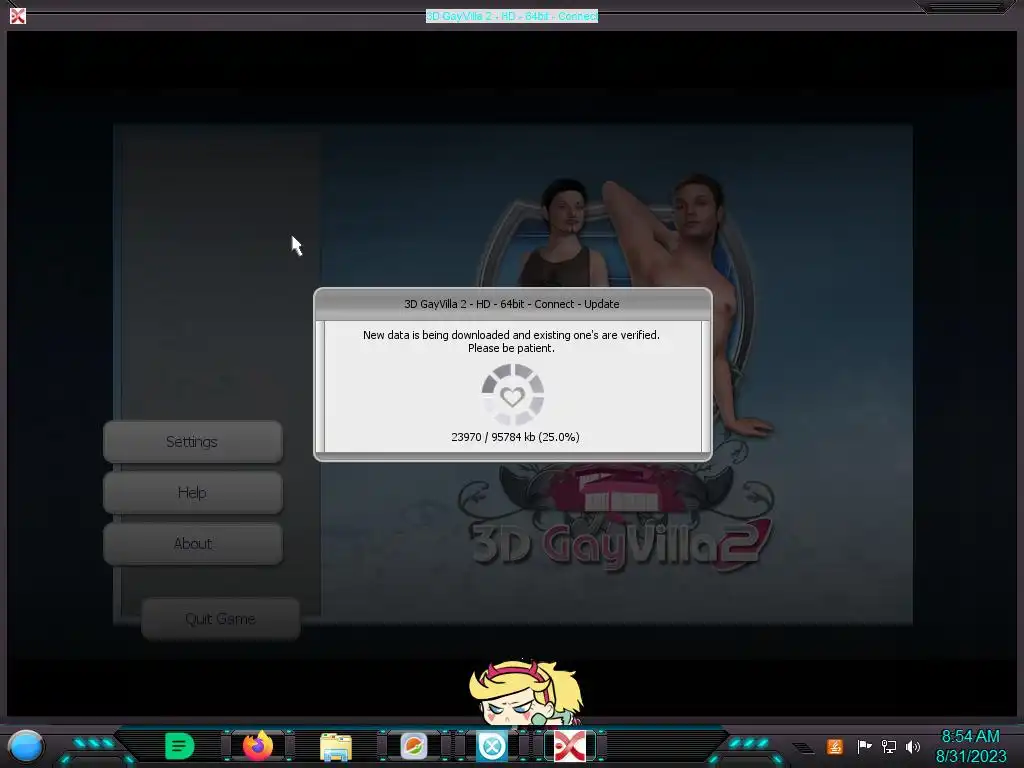Click the window title 3D GayVilla 2 - HD
1024x768 pixels.
click(x=512, y=16)
